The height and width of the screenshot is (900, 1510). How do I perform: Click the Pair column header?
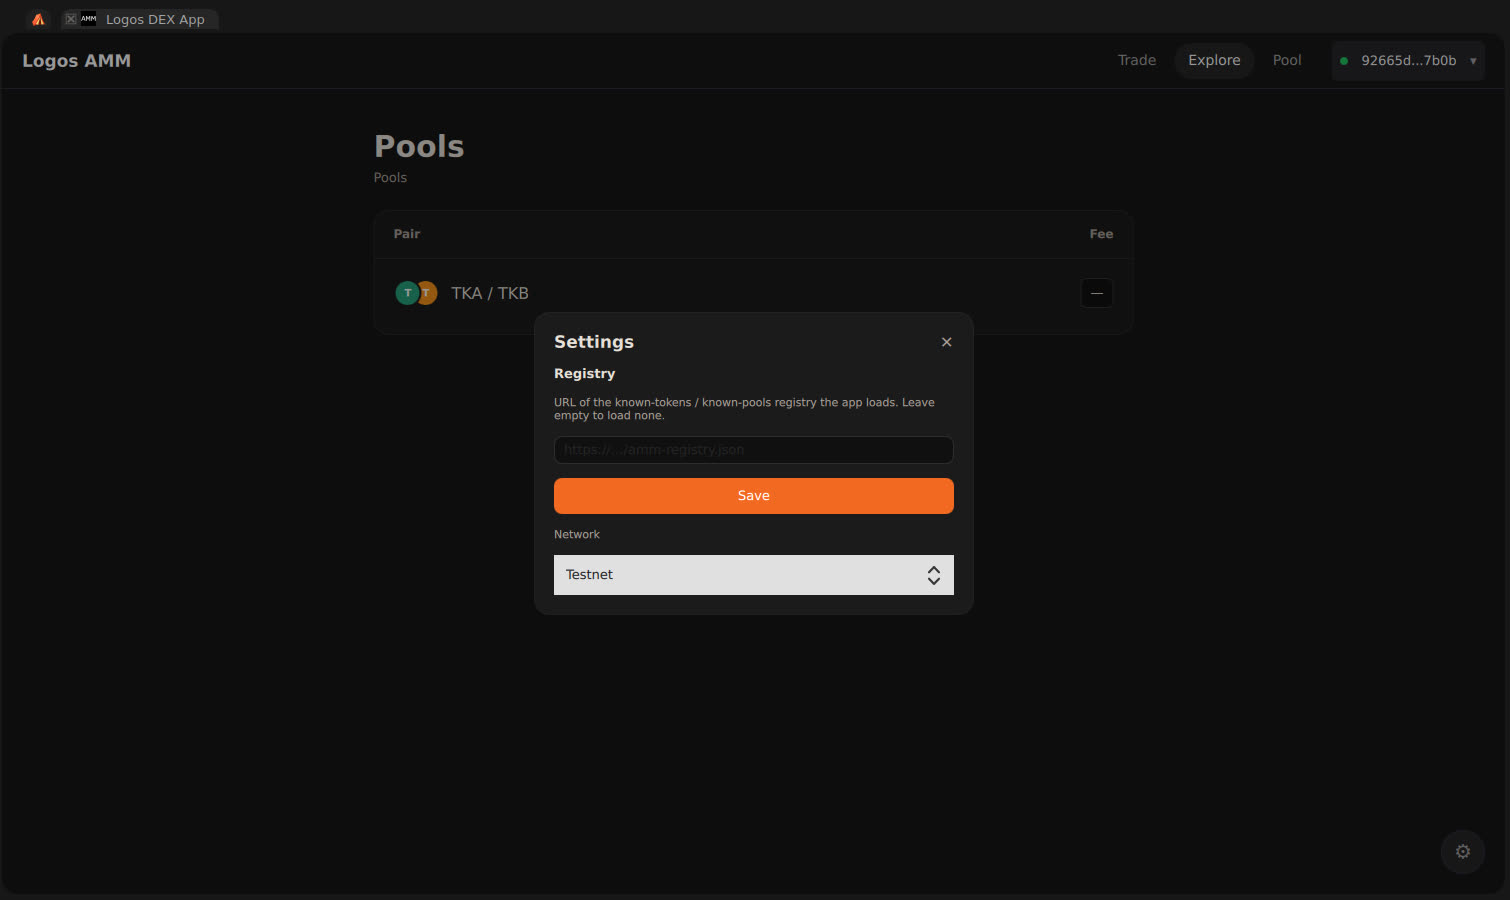tap(407, 234)
